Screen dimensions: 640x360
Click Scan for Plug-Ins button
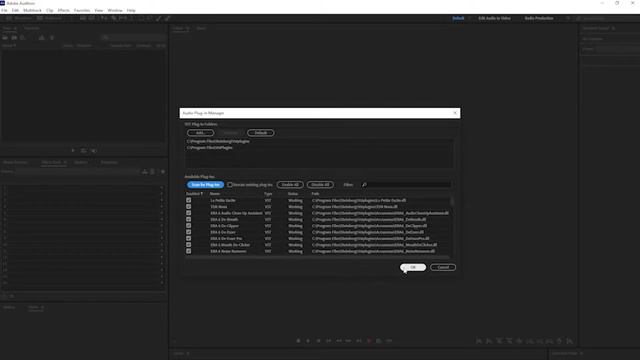pyautogui.click(x=206, y=185)
